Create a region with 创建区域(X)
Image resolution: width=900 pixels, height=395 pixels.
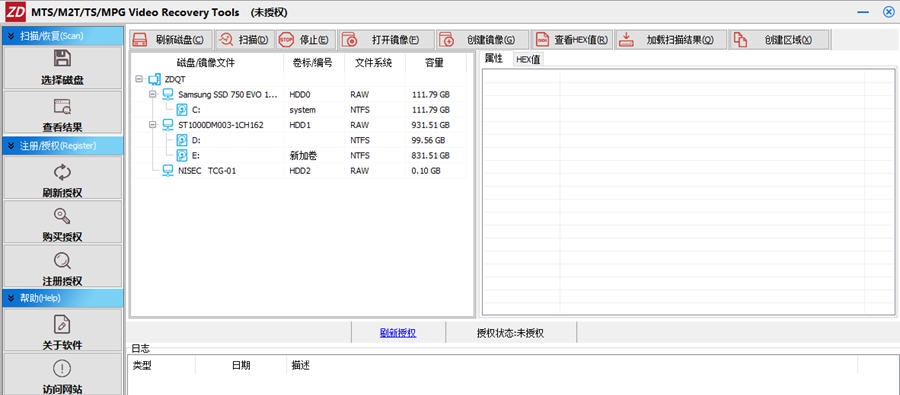point(779,40)
